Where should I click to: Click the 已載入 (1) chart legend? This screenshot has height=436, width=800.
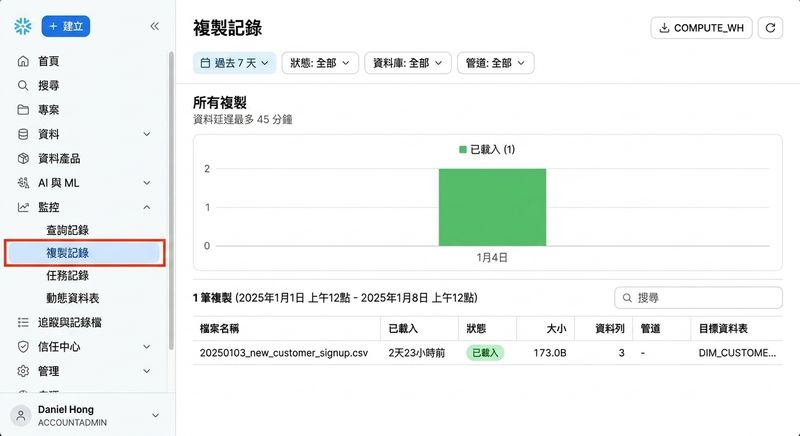(487, 149)
